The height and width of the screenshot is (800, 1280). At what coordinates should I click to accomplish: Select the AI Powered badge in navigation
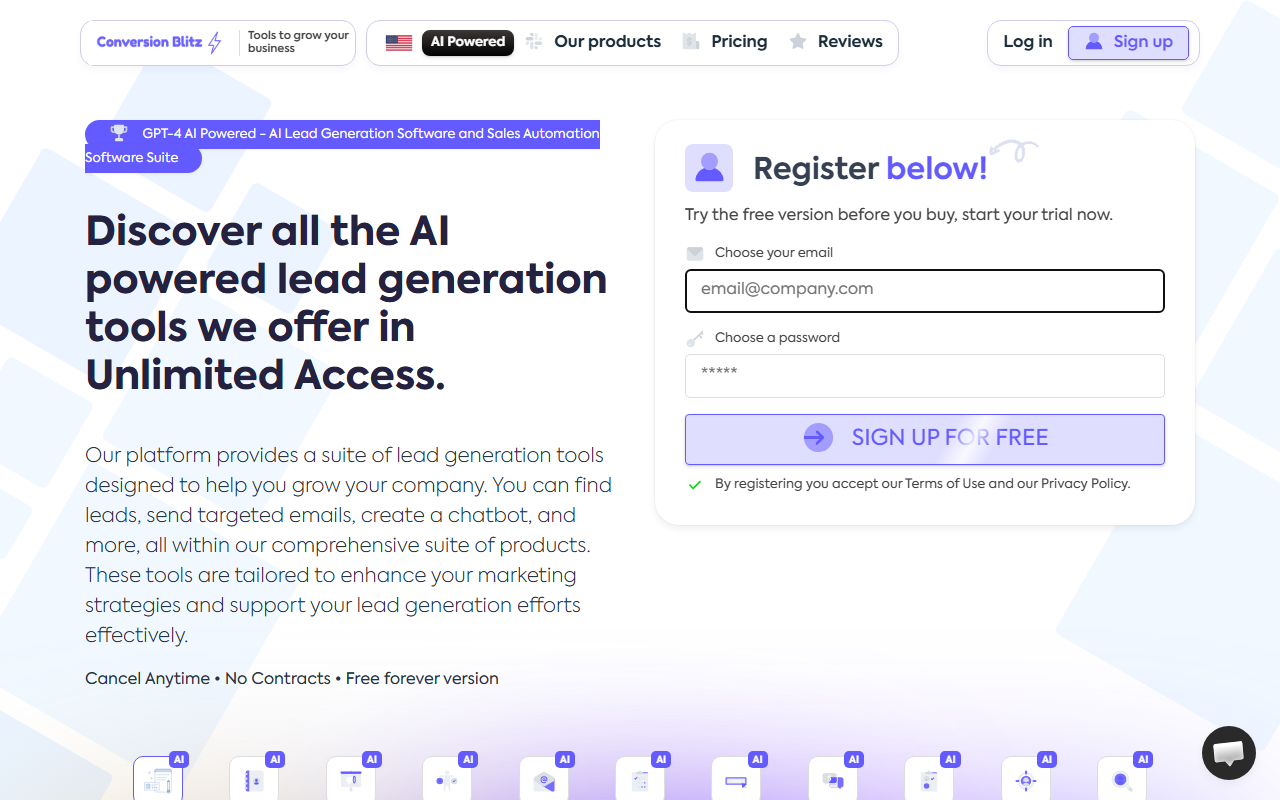[x=468, y=42]
